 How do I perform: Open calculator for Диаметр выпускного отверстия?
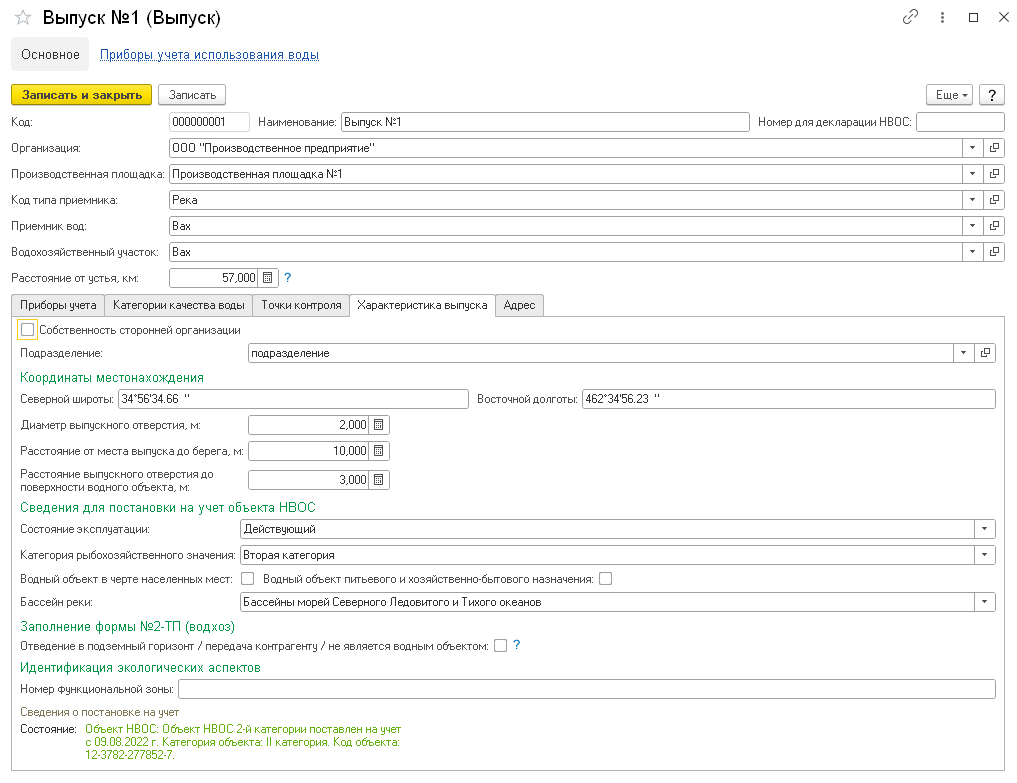click(379, 425)
